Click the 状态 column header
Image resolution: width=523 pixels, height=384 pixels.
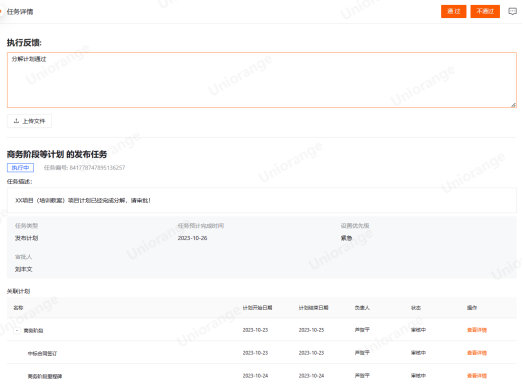pyautogui.click(x=416, y=308)
